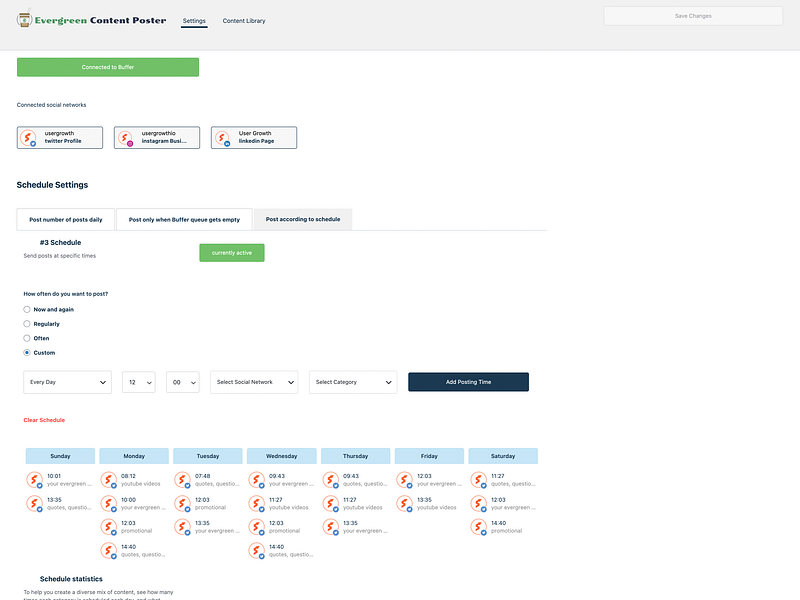800x600 pixels.
Task: Click Friday 12:03 evergreen icon
Action: coord(405,480)
